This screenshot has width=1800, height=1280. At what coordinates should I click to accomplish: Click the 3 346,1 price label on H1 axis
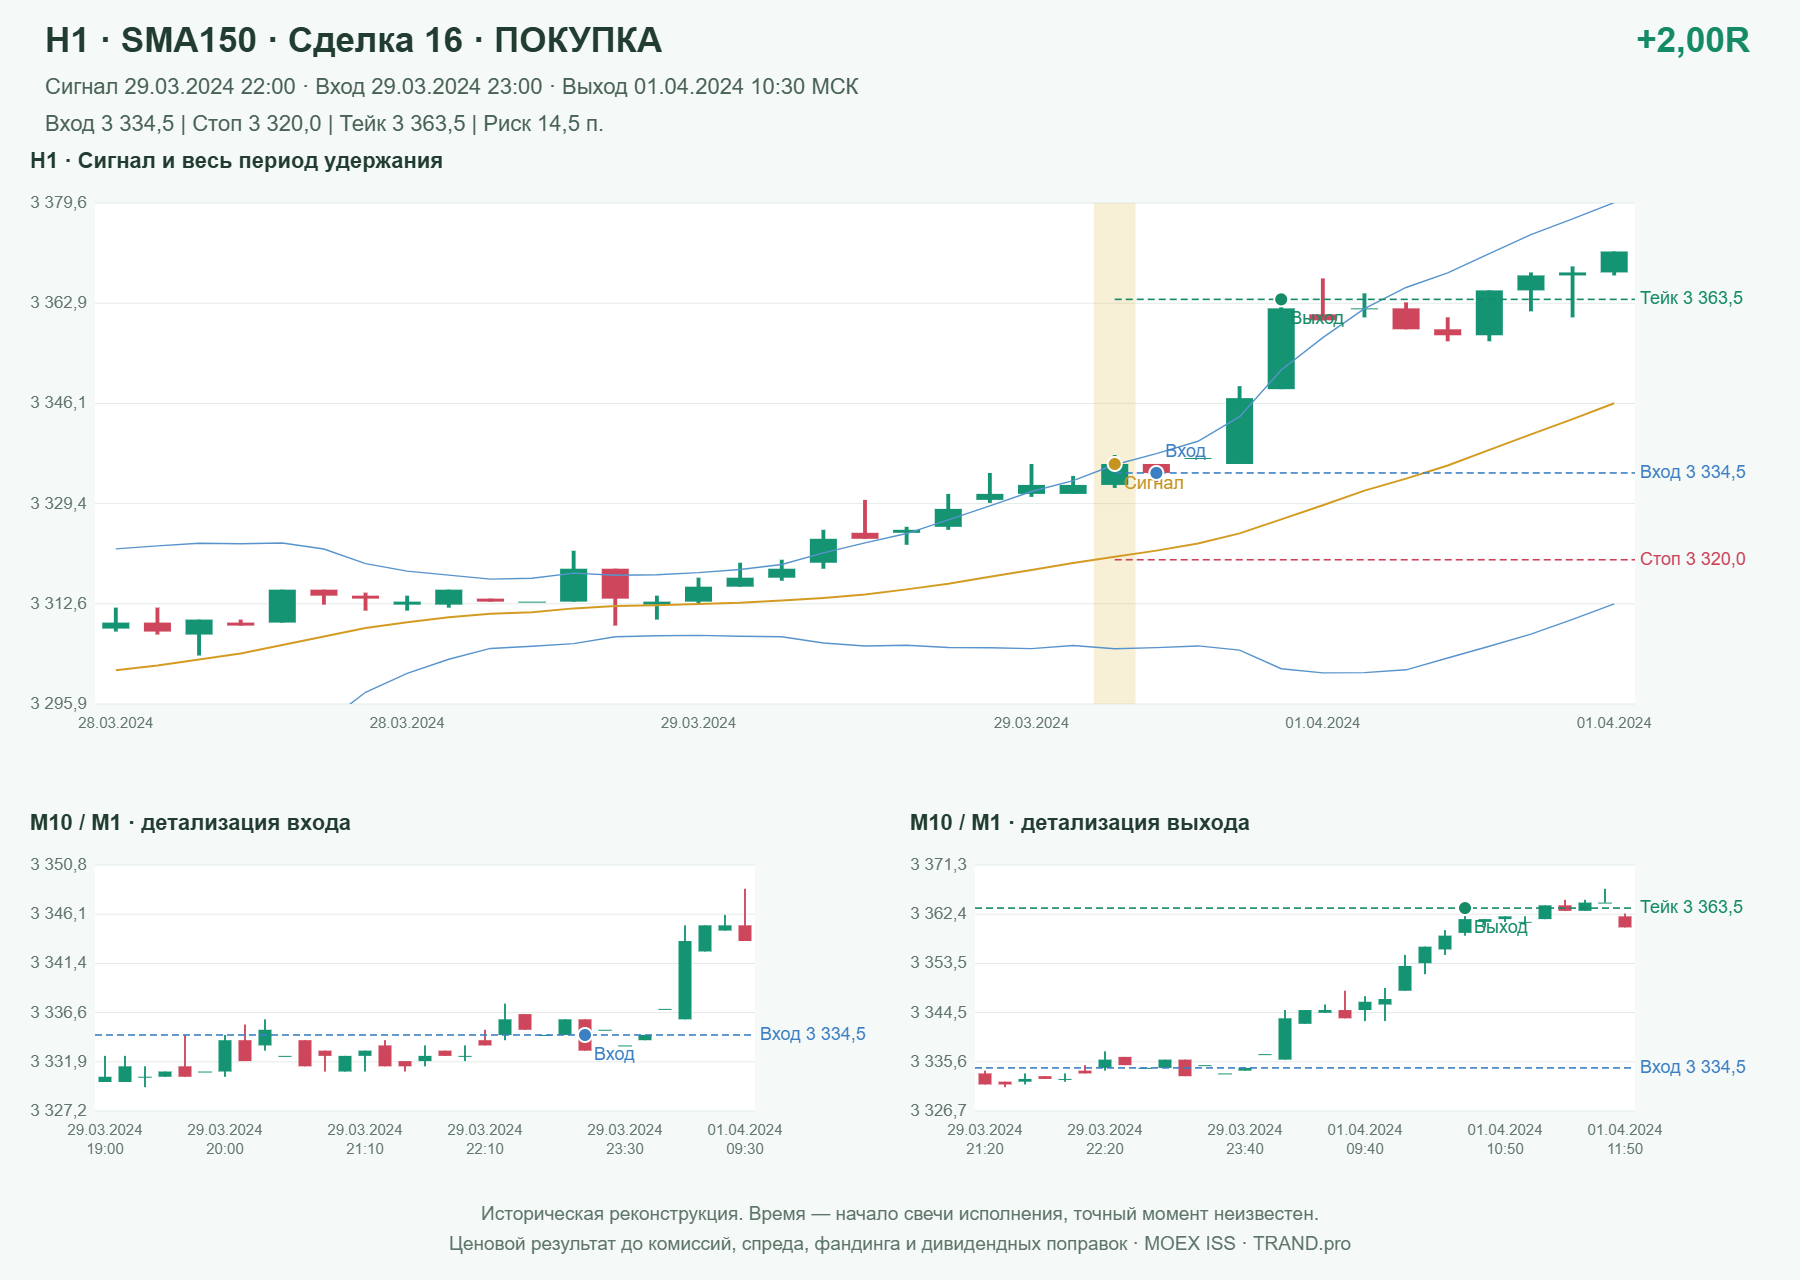58,403
